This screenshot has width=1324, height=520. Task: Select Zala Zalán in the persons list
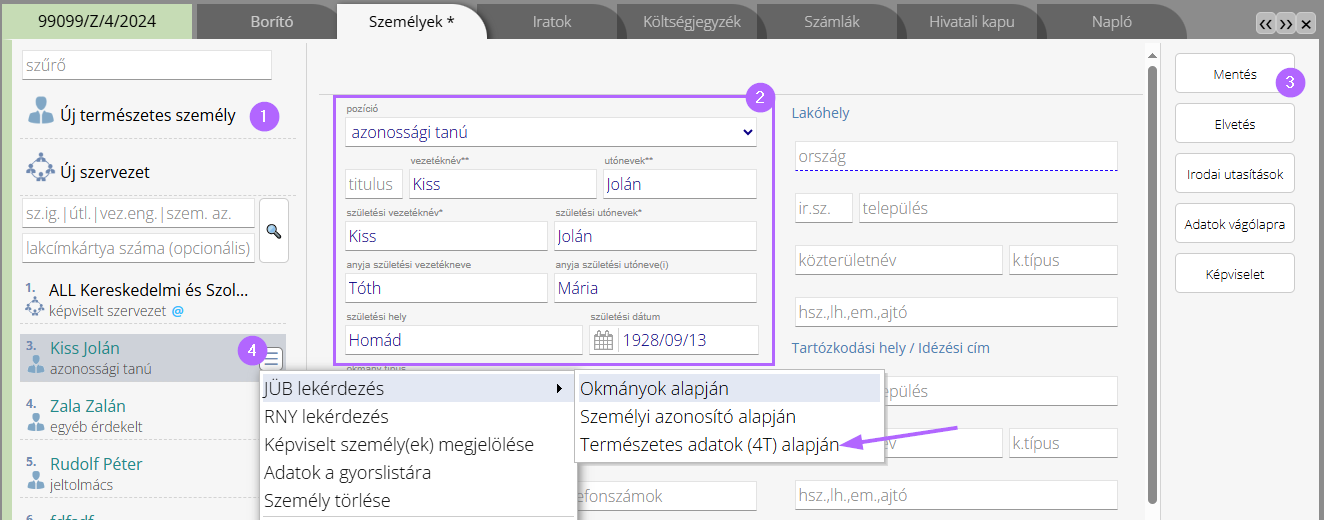pos(153,416)
